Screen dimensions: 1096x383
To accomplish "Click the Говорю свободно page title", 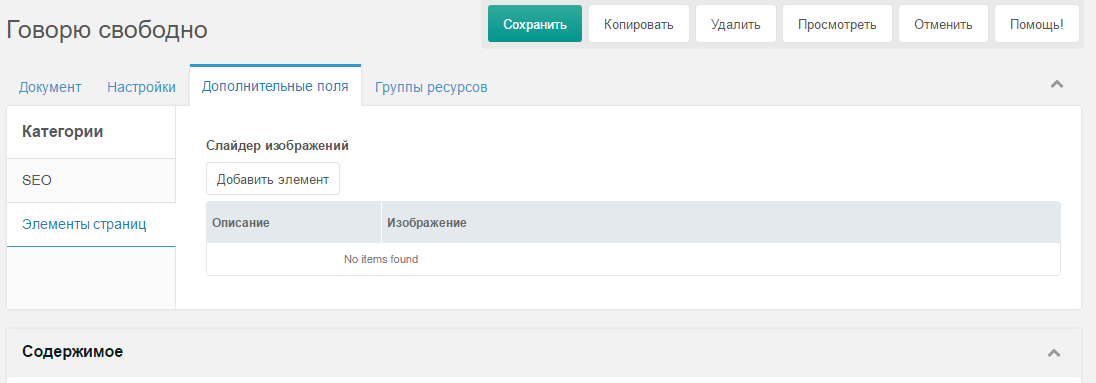I will pyautogui.click(x=107, y=29).
